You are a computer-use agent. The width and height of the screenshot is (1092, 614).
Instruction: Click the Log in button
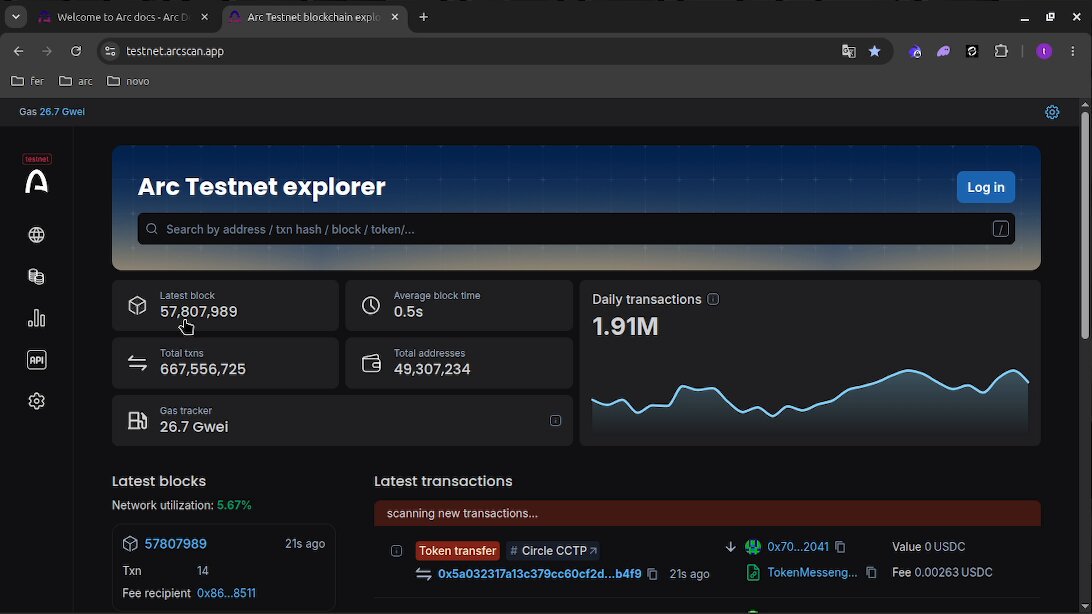tap(985, 187)
